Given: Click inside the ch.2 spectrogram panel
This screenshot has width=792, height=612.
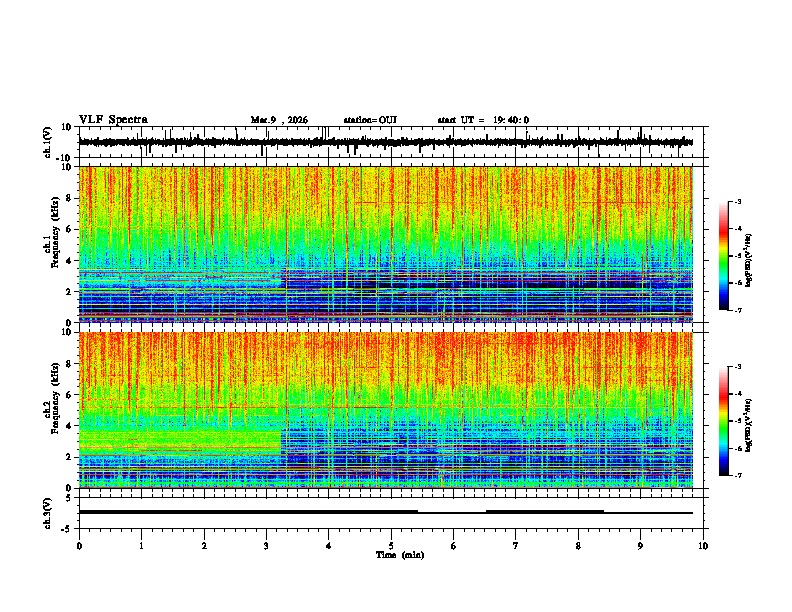Looking at the screenshot, I should [x=386, y=410].
